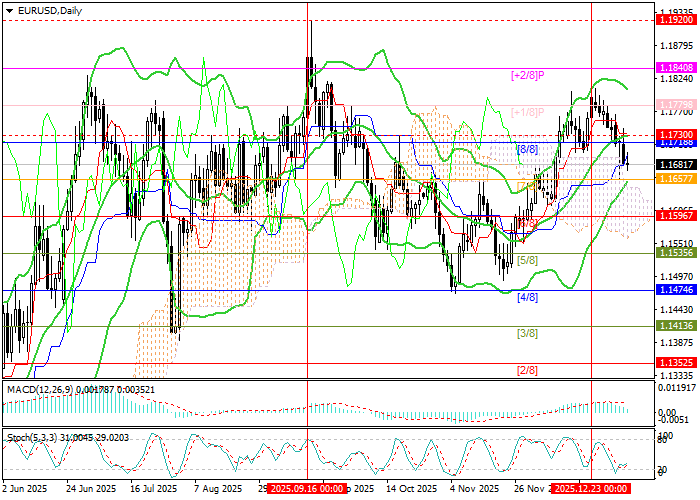The width and height of the screenshot is (700, 500).
Task: Select the 24 Jun 2025 date label
Action: [91, 488]
